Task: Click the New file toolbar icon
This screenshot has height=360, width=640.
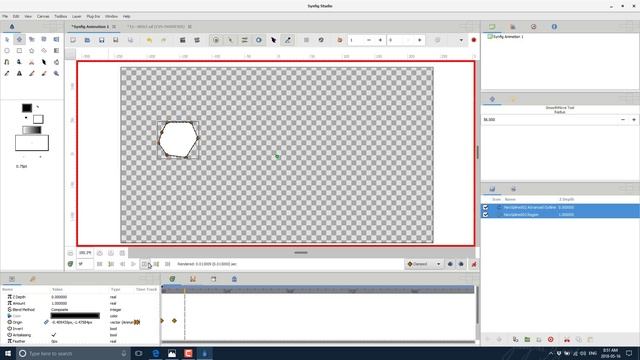Action: [x=73, y=40]
